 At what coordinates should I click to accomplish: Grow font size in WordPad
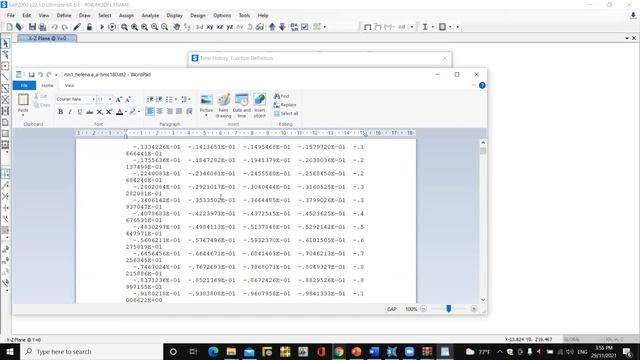[119, 99]
